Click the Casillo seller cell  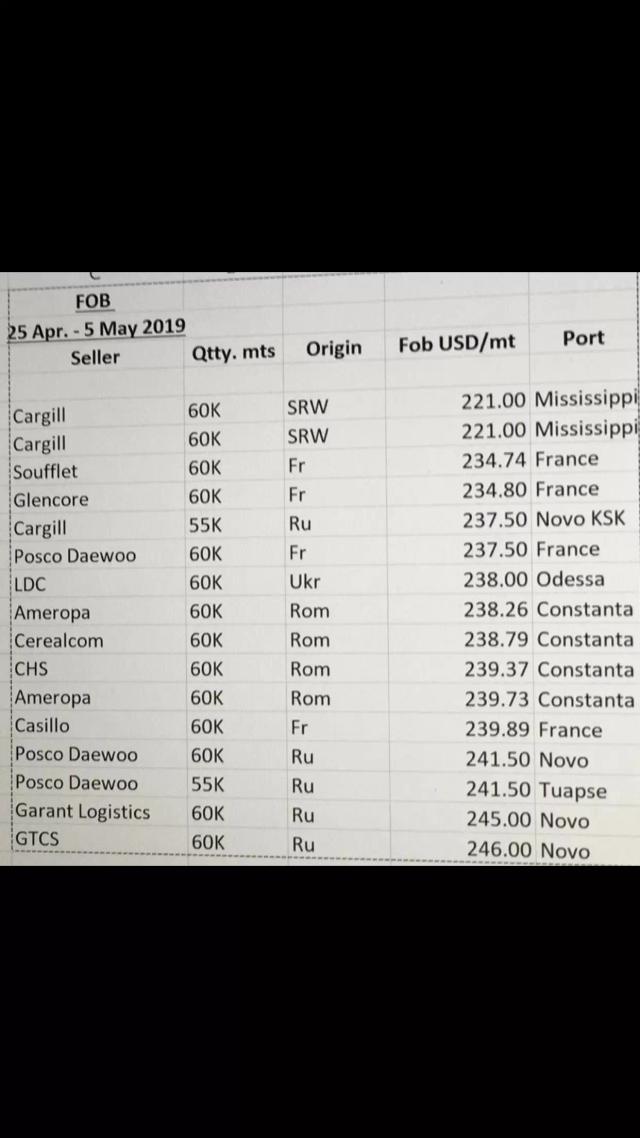pos(42,726)
